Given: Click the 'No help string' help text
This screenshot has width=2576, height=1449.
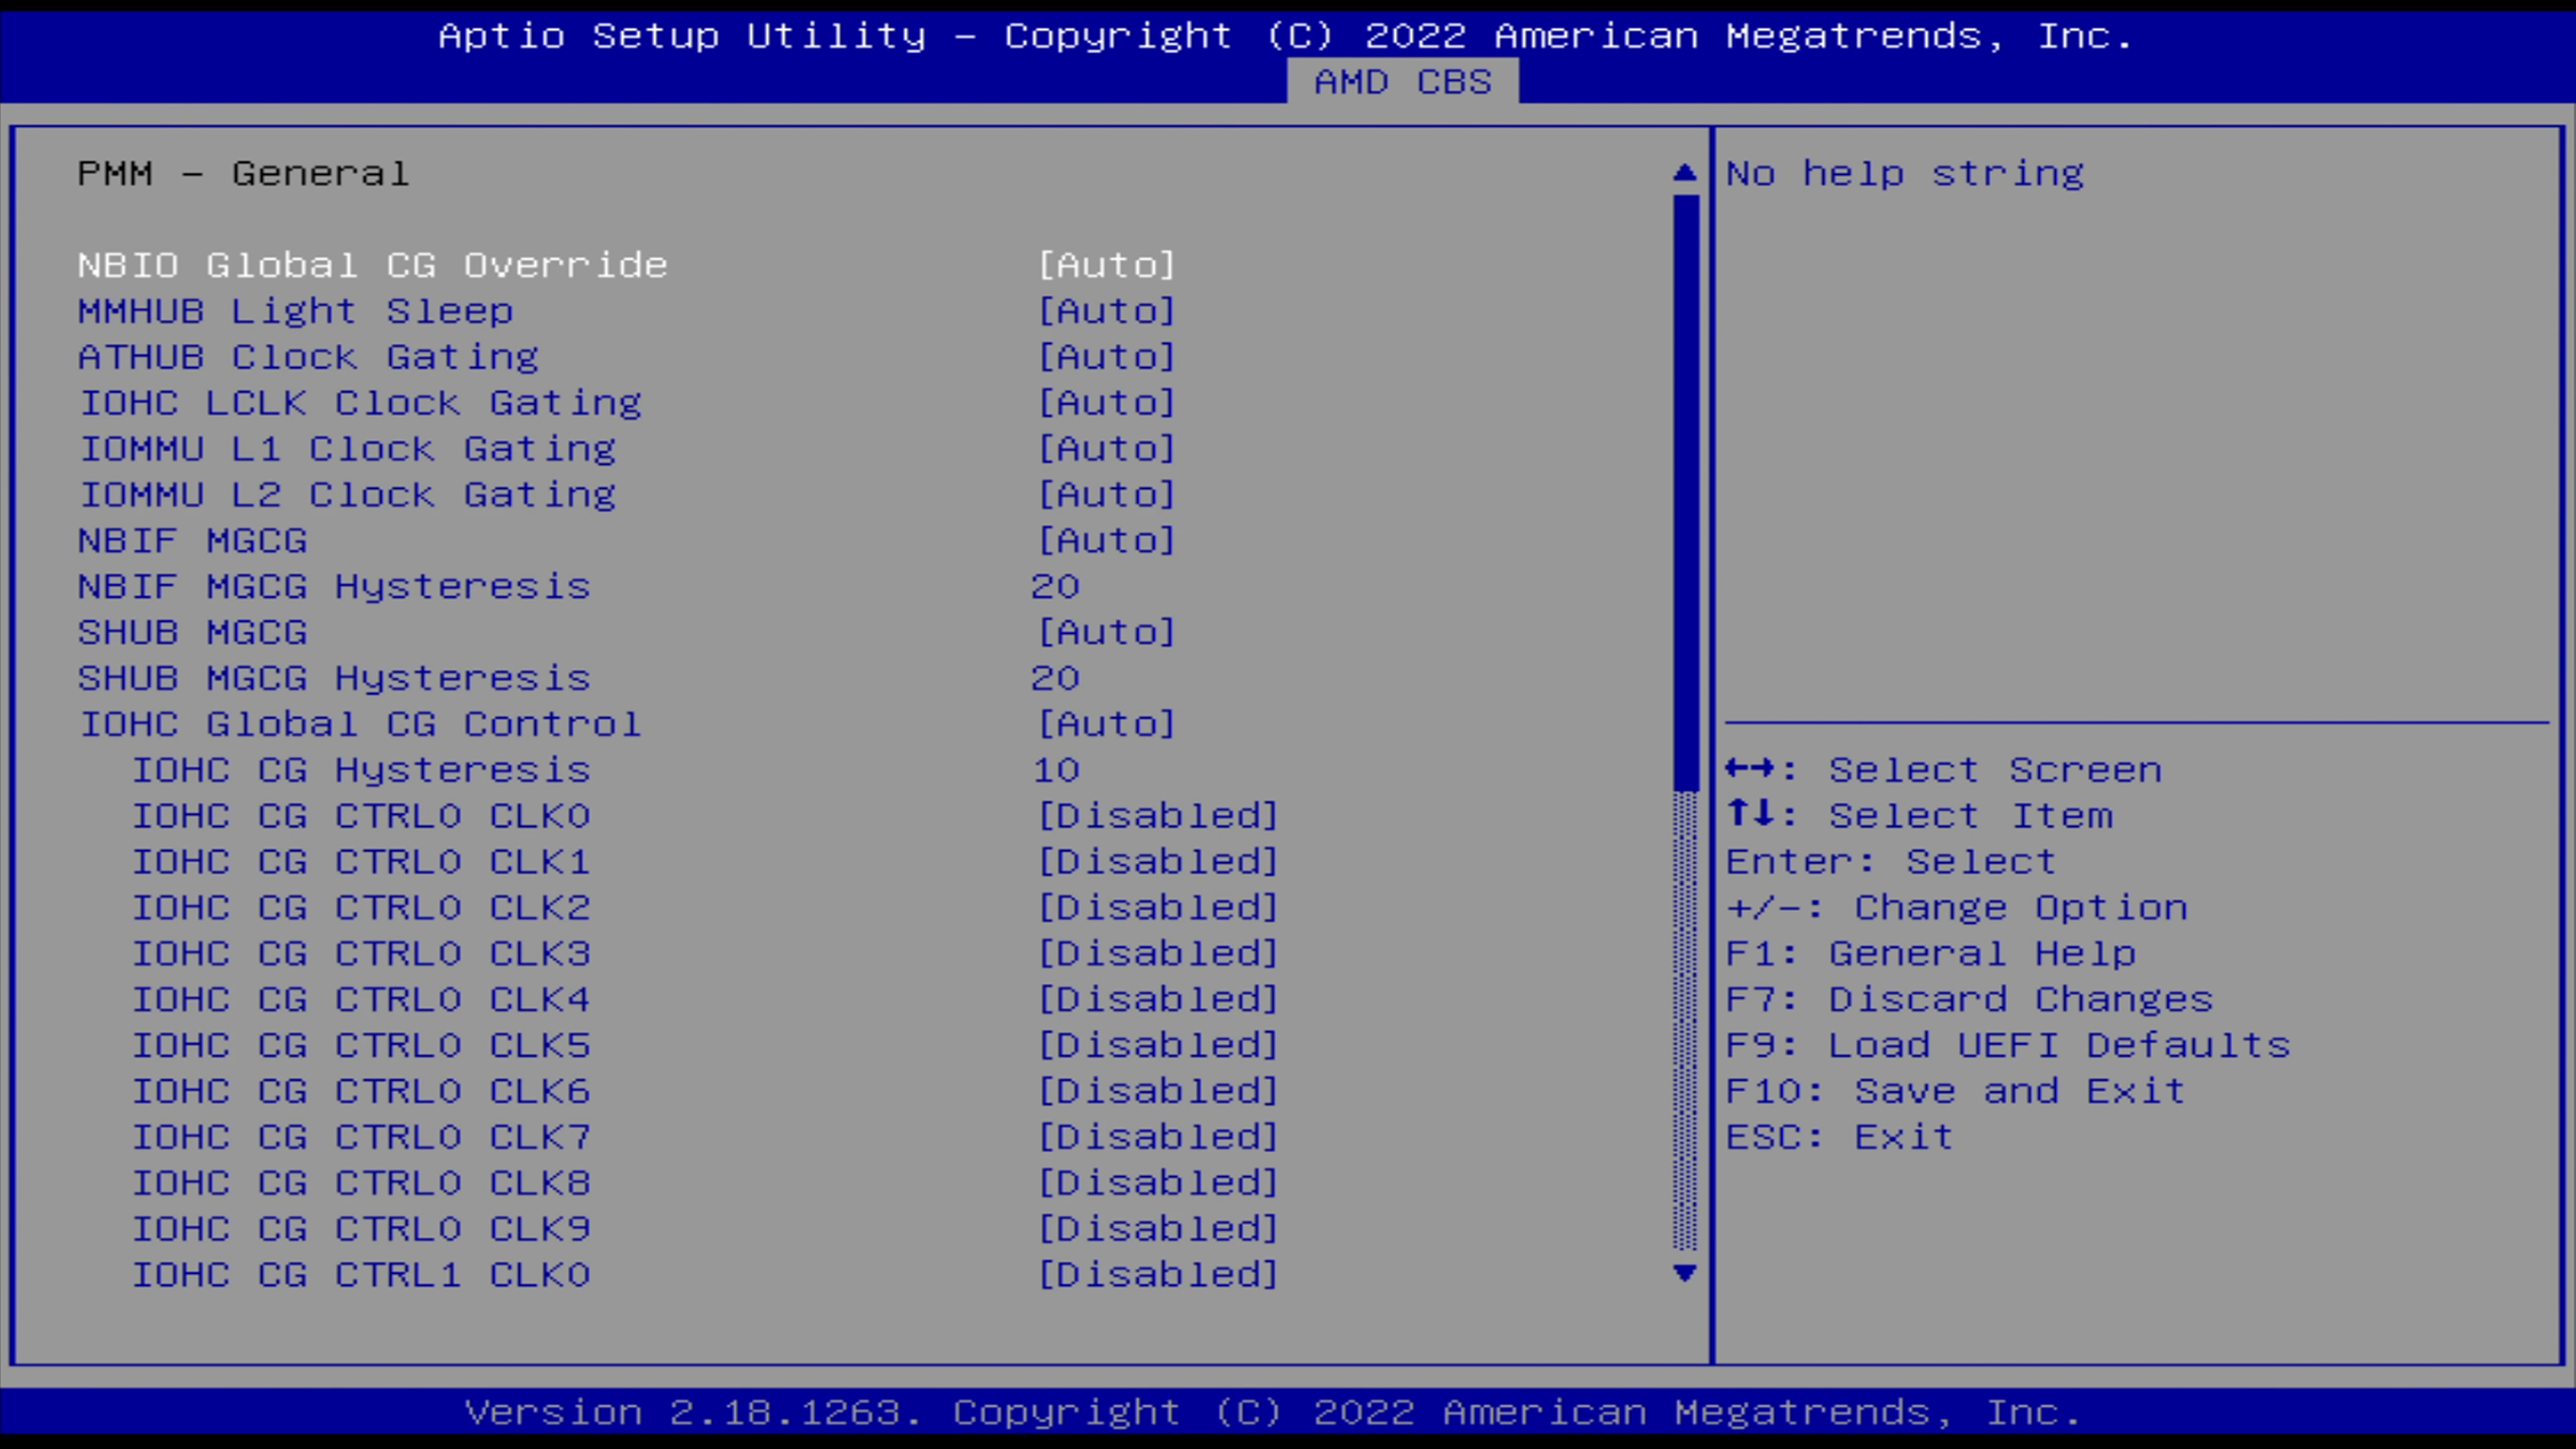Looking at the screenshot, I should [1905, 174].
